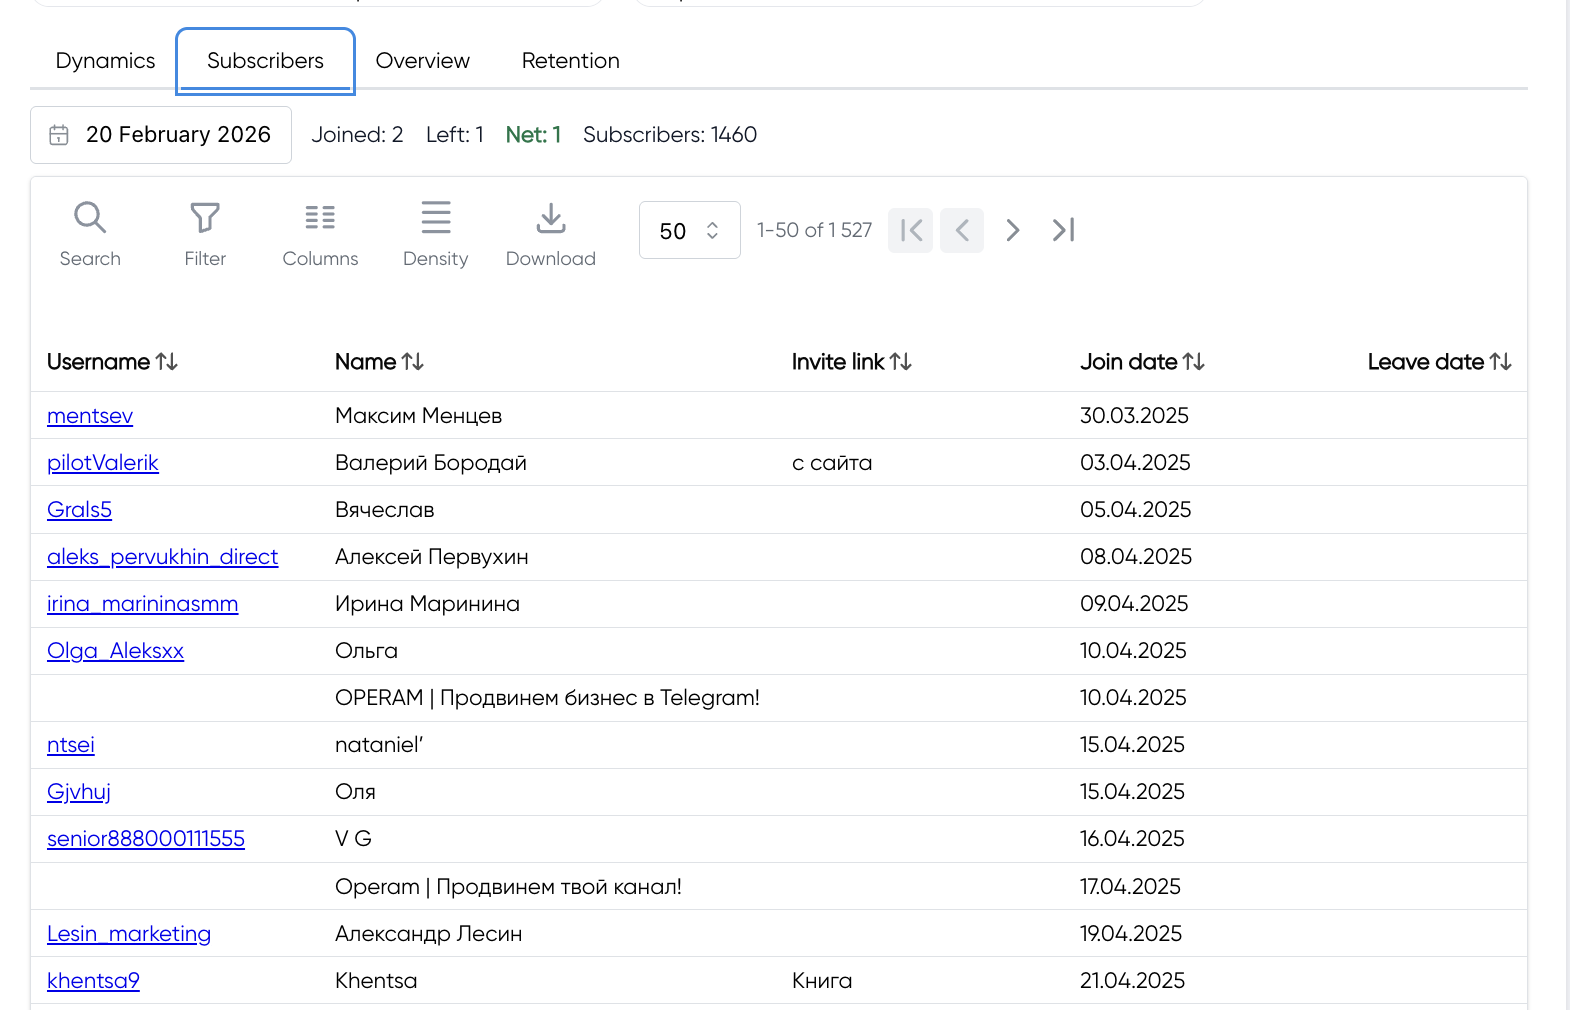Click the name Ирина Маринина

click(427, 604)
